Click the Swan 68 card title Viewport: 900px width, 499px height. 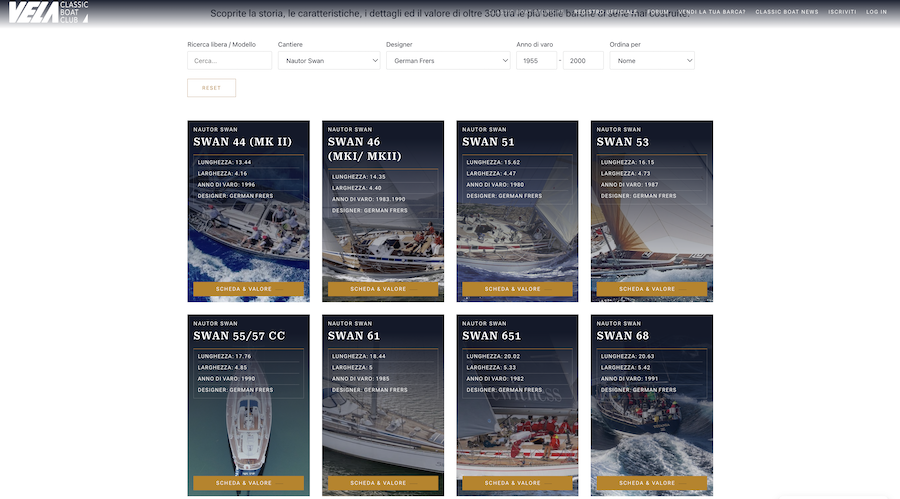pyautogui.click(x=622, y=336)
